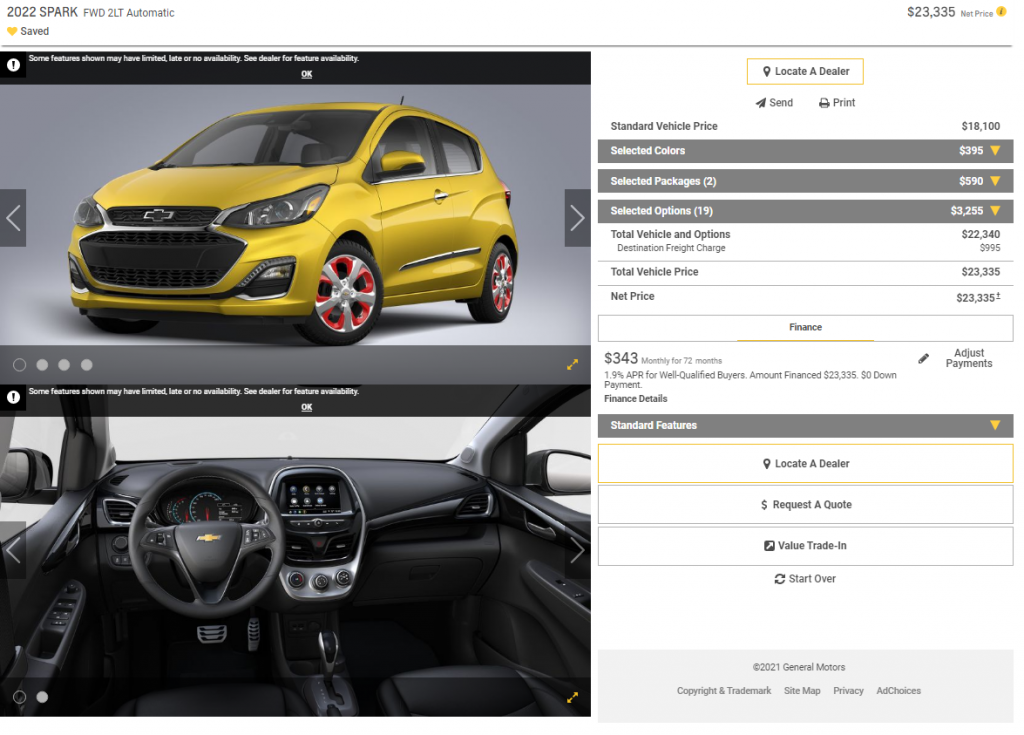Open the Finance Details link

point(635,399)
